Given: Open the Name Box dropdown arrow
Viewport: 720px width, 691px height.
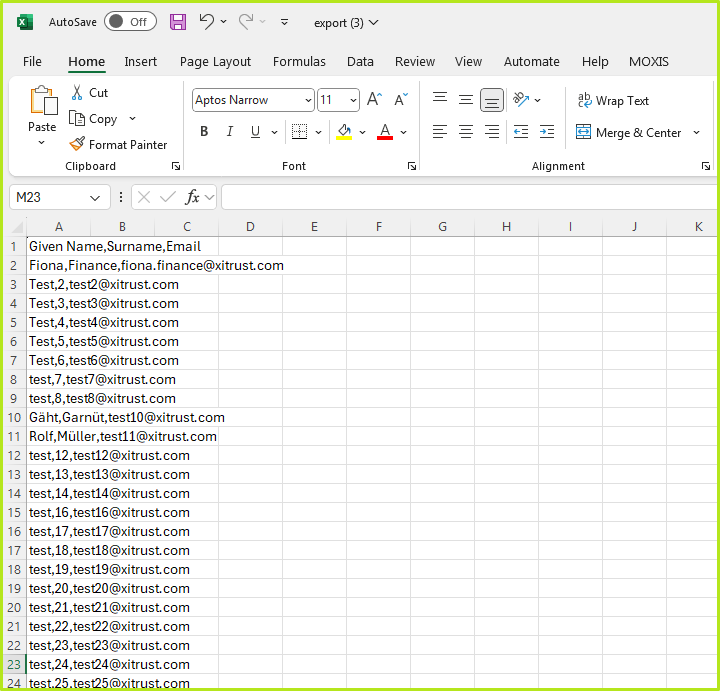Looking at the screenshot, I should [x=95, y=198].
